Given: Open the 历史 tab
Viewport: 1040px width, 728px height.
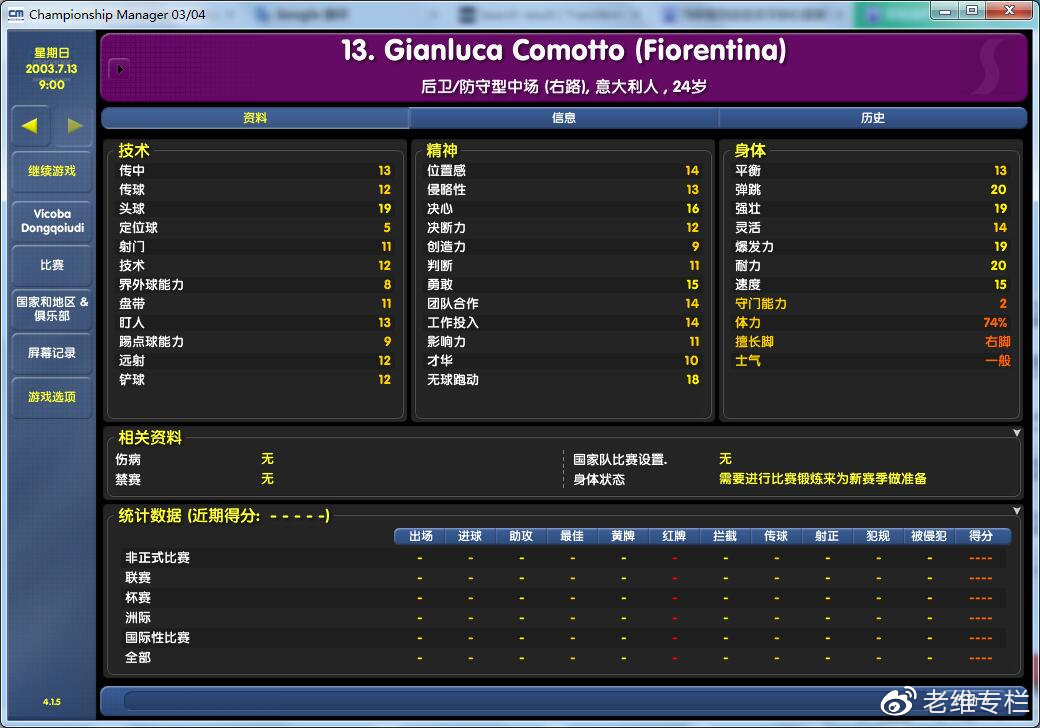Looking at the screenshot, I should pyautogui.click(x=873, y=118).
